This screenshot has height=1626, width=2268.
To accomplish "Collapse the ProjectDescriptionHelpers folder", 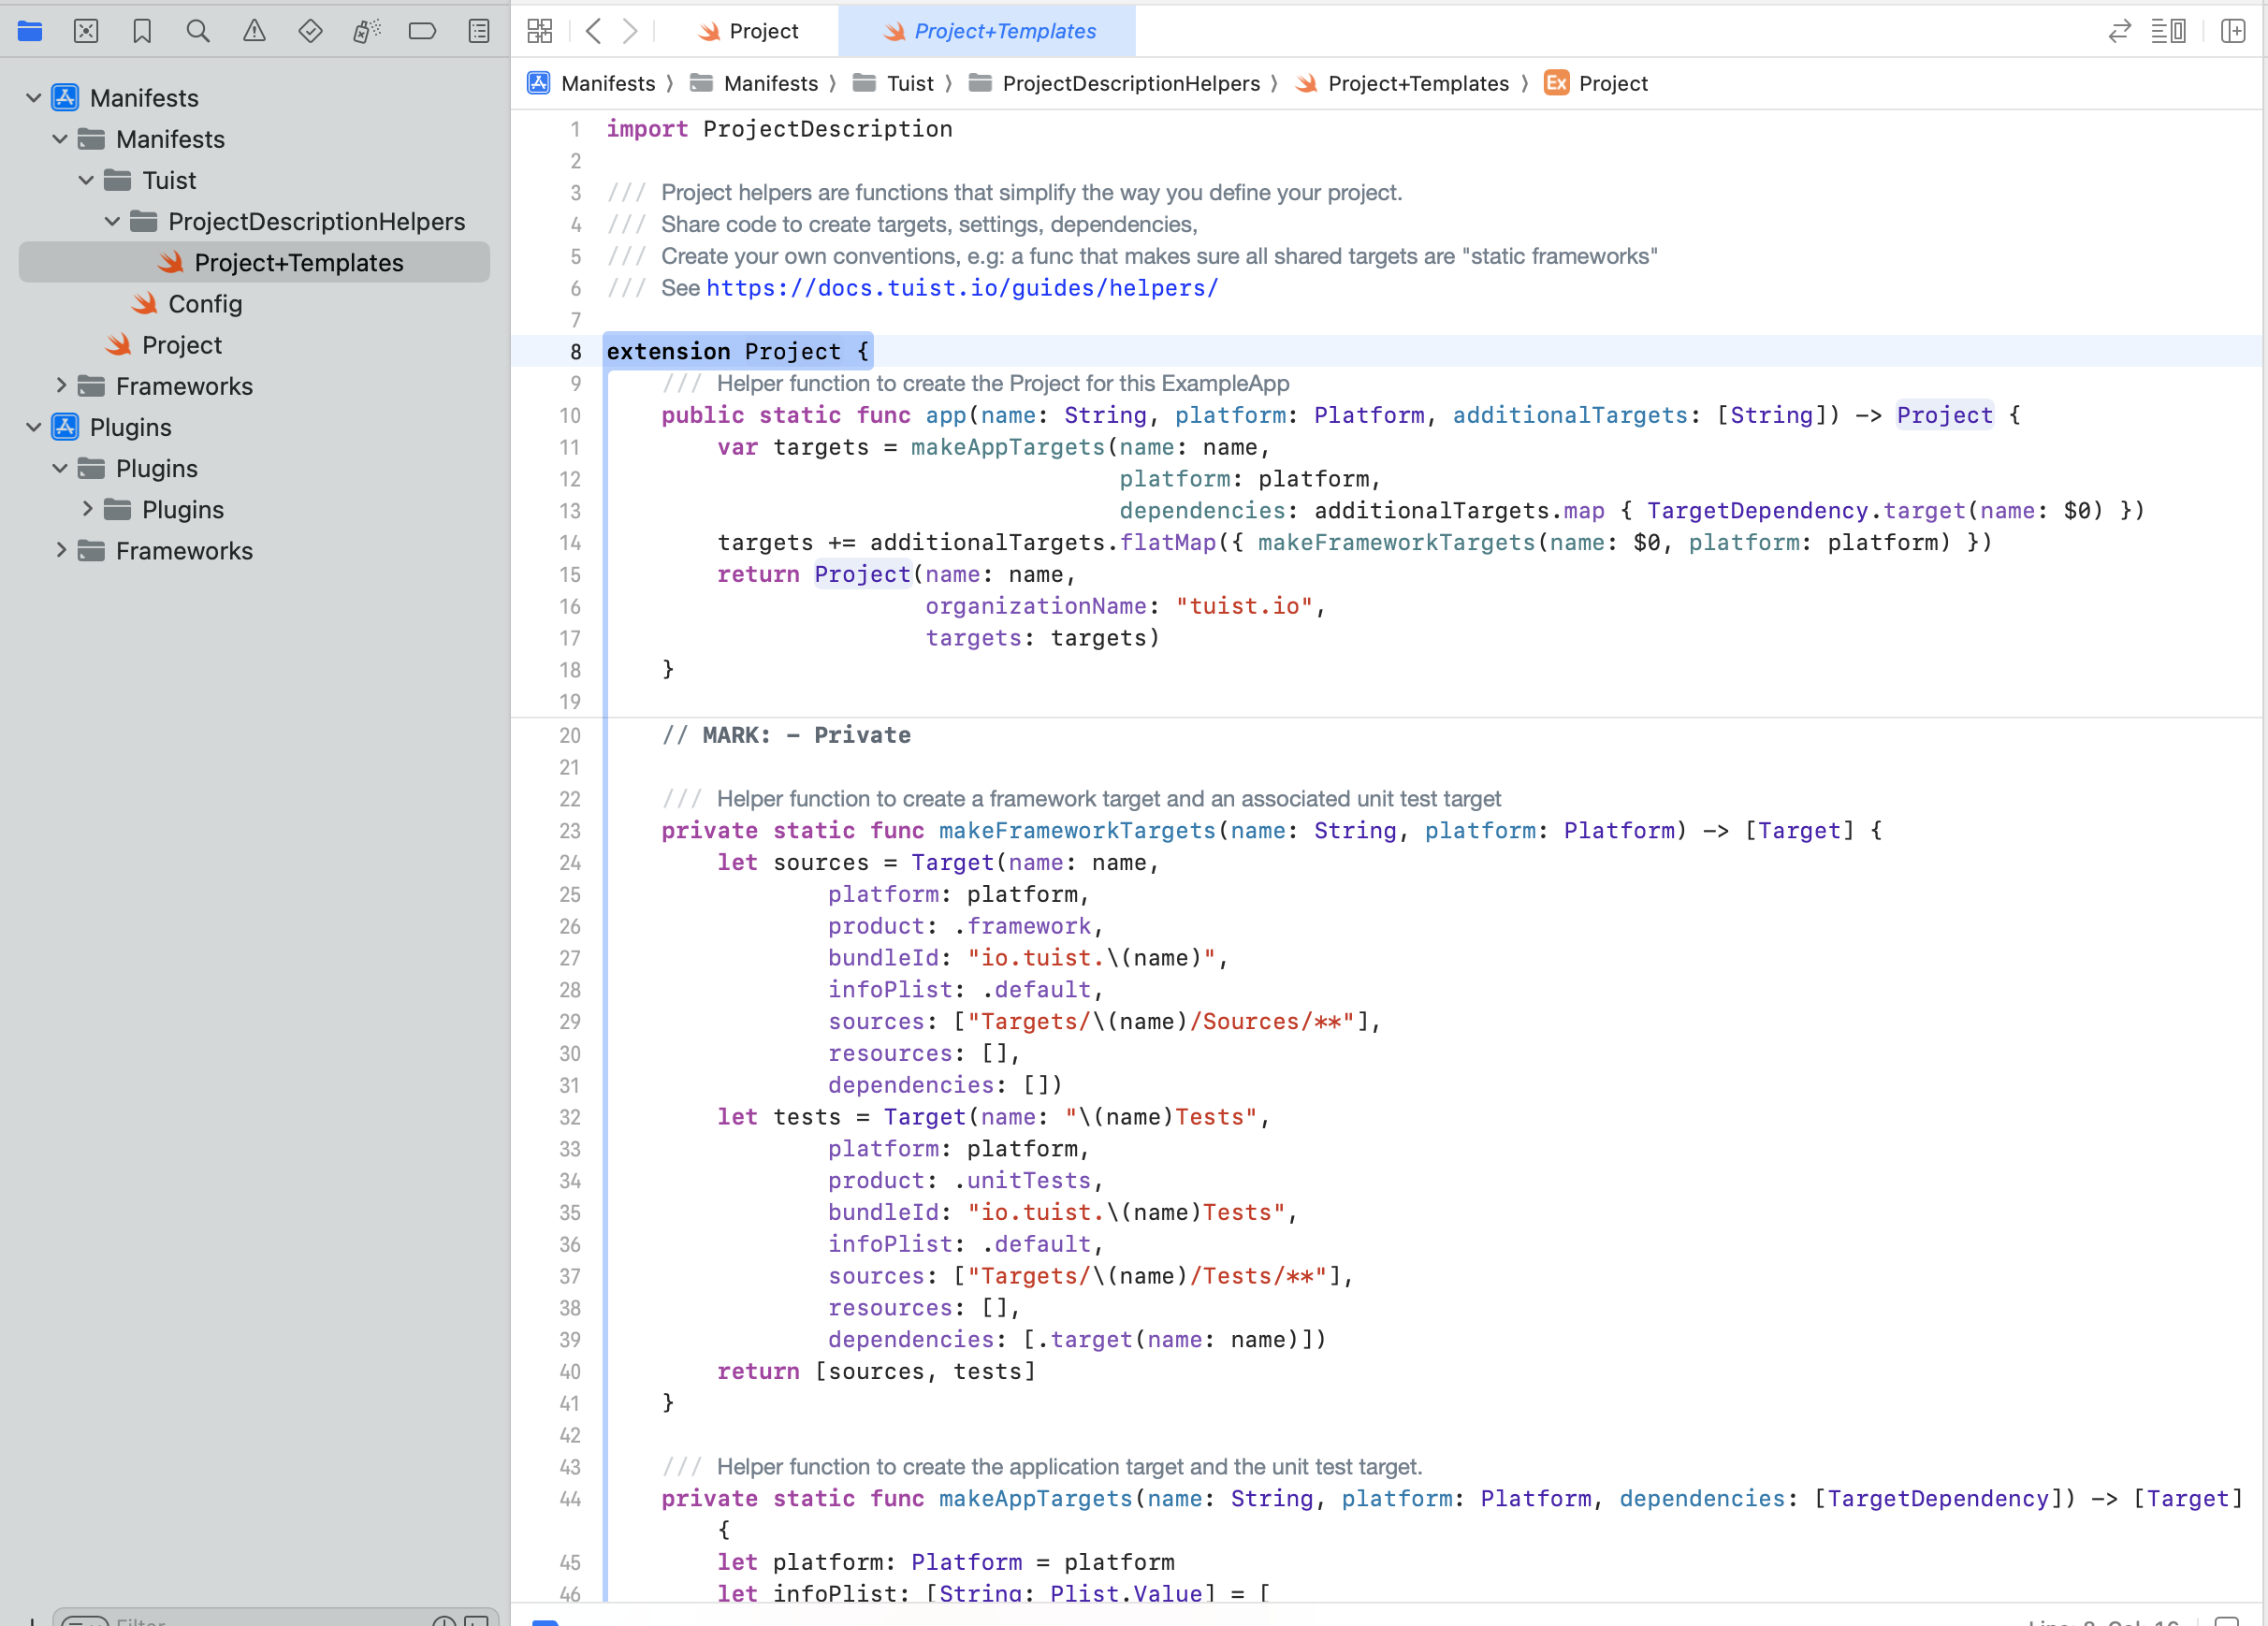I will pos(112,221).
